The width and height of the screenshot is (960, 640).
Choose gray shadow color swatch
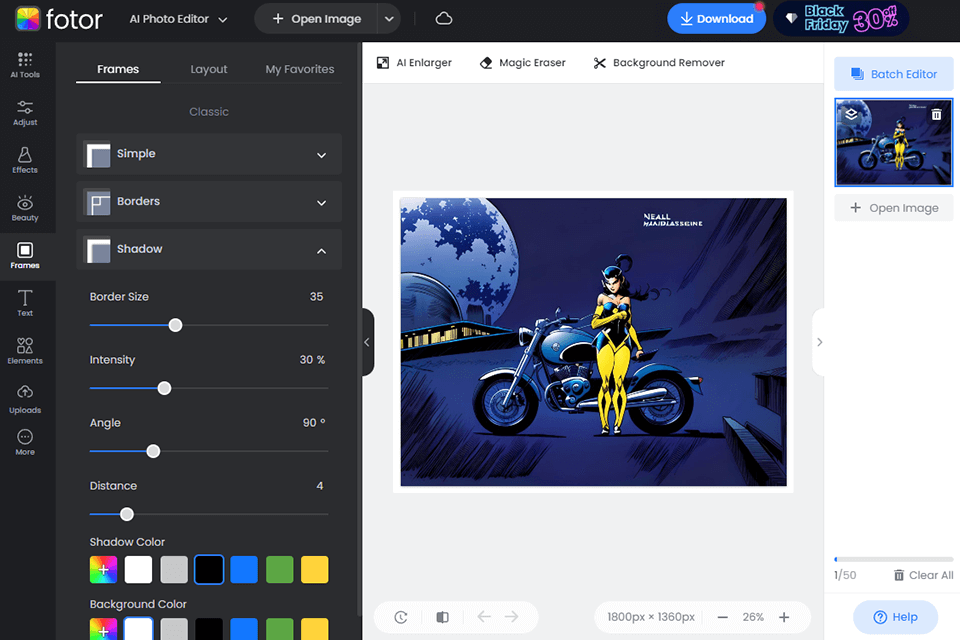[x=174, y=570]
